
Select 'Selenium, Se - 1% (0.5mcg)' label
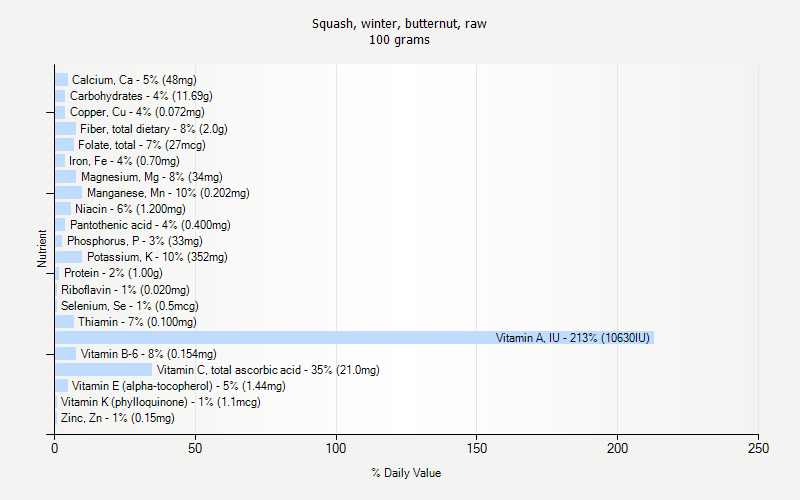click(x=130, y=306)
